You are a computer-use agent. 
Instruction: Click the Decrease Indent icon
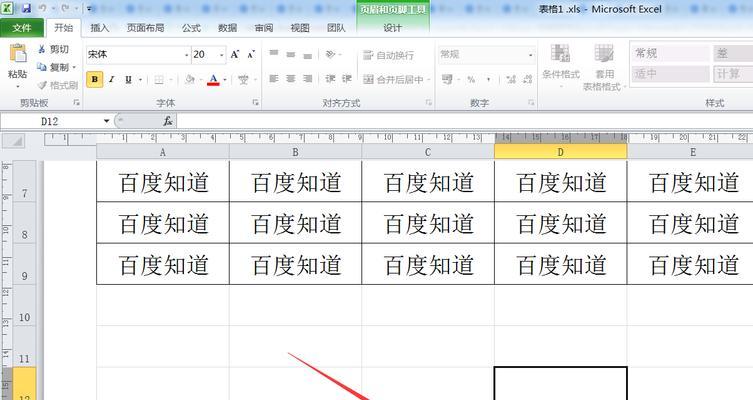coord(330,79)
